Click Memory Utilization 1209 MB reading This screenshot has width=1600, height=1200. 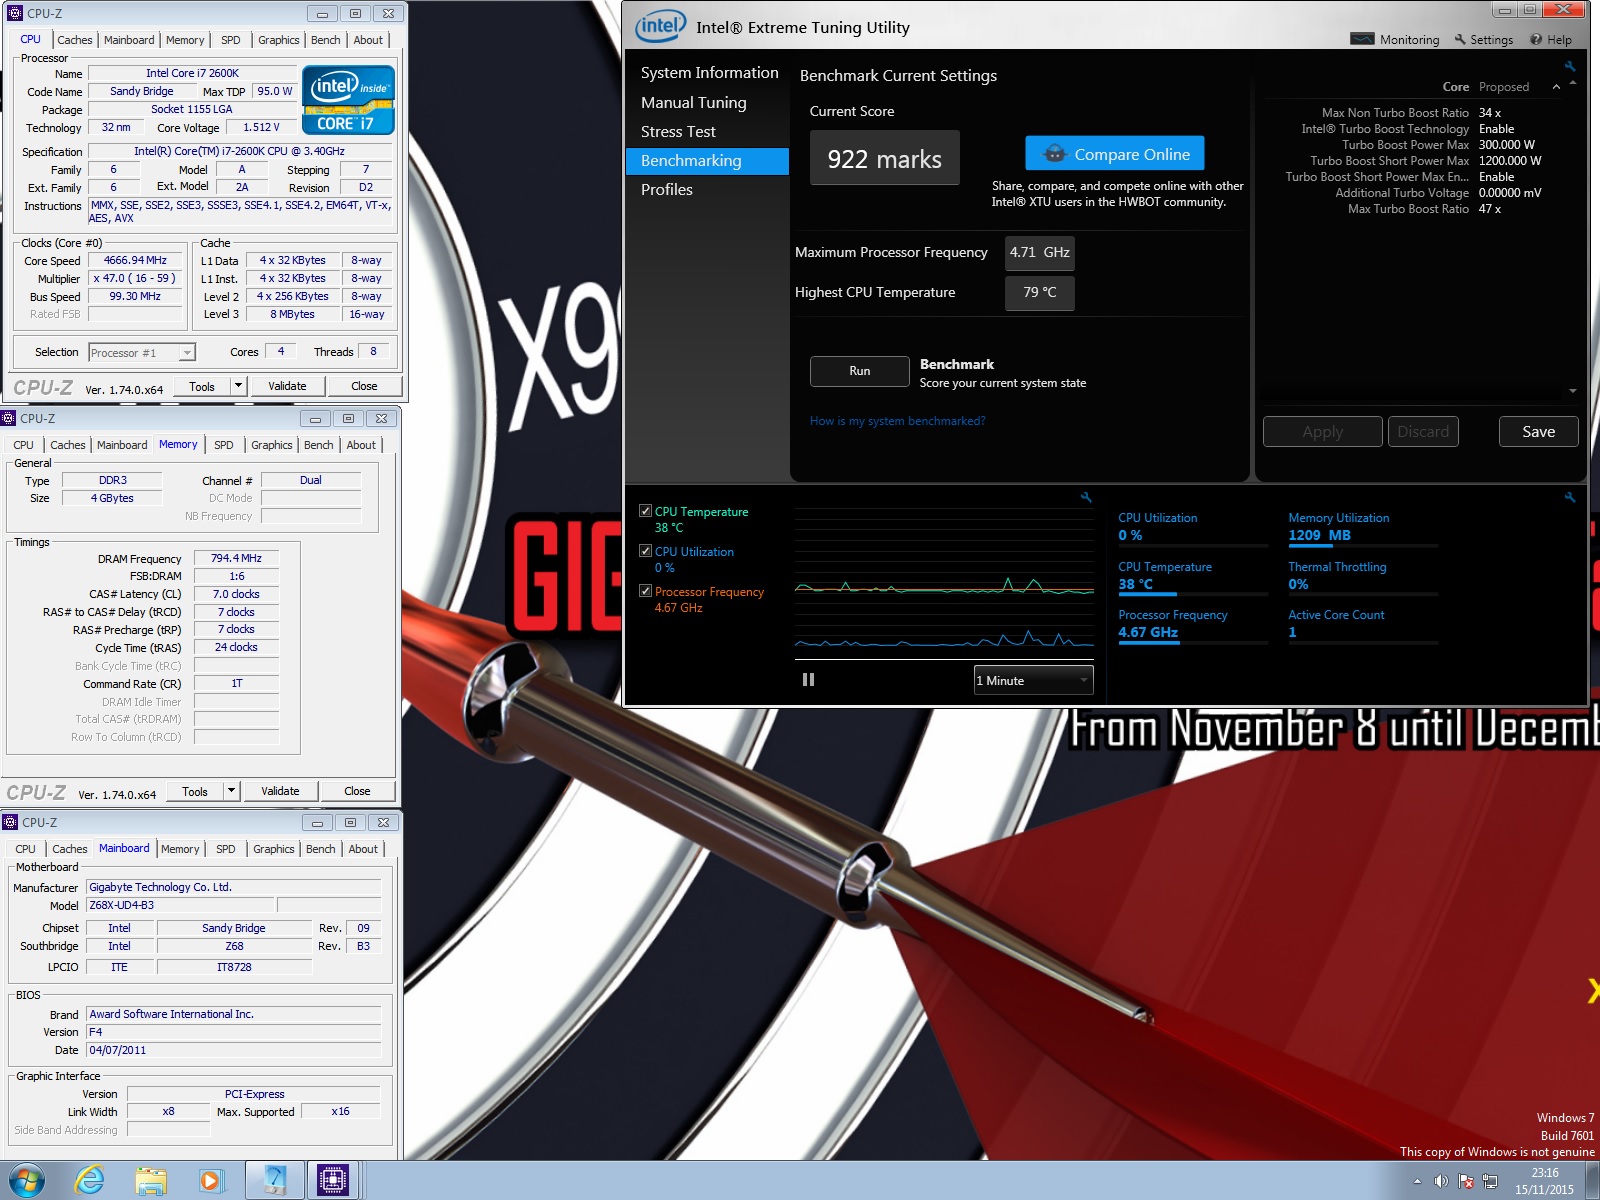(1319, 535)
